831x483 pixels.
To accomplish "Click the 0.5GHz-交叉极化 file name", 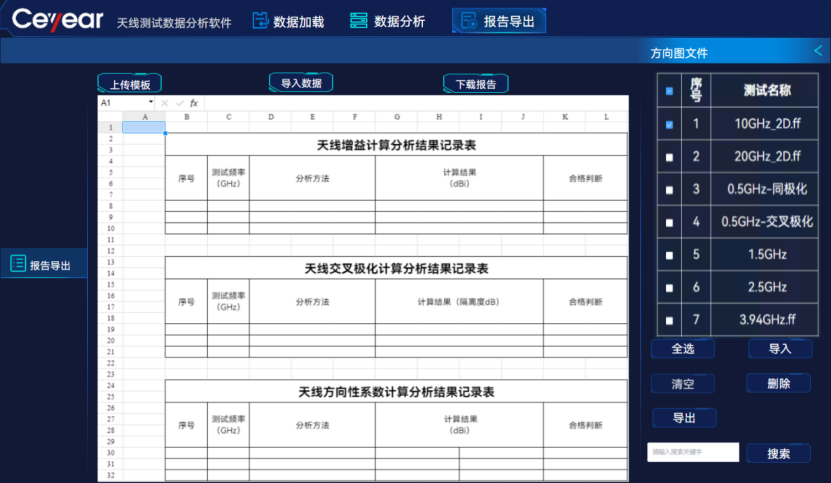I will click(x=767, y=222).
